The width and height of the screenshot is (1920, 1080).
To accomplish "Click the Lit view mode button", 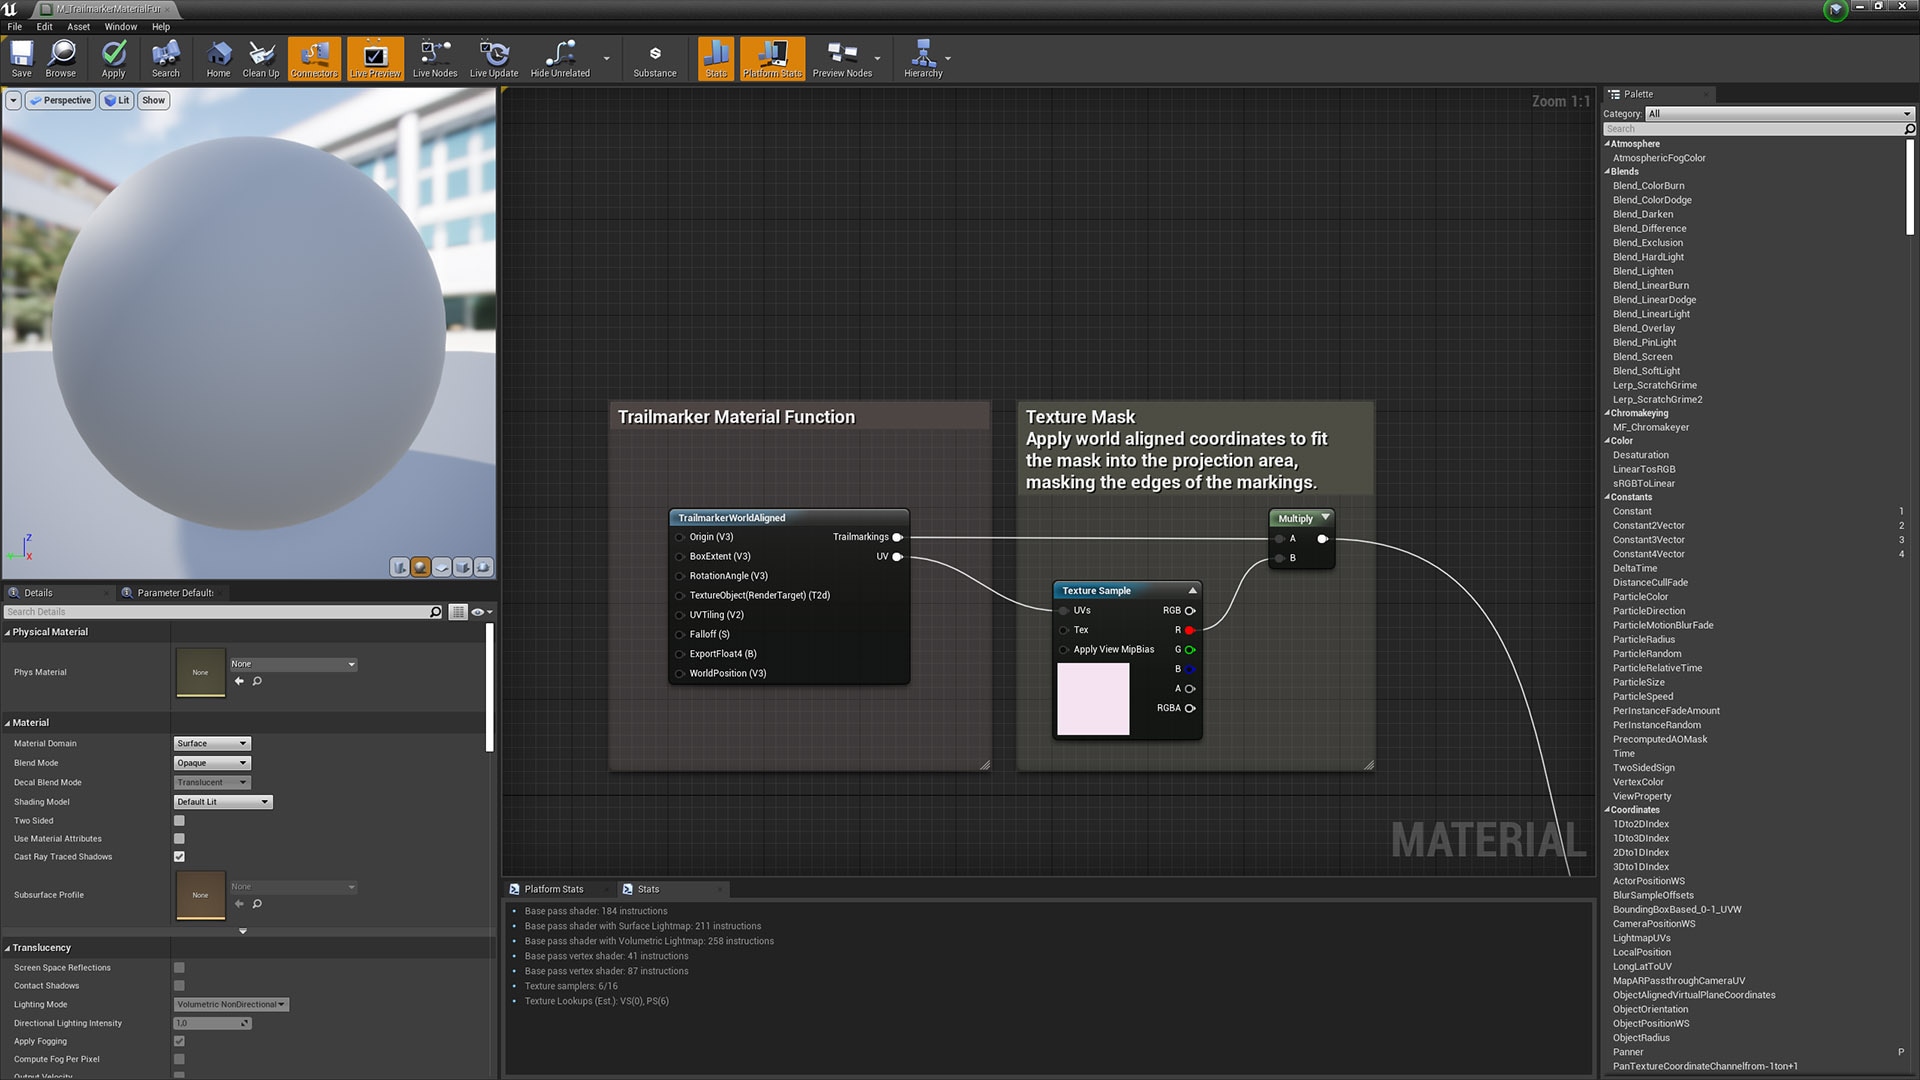I will (117, 100).
